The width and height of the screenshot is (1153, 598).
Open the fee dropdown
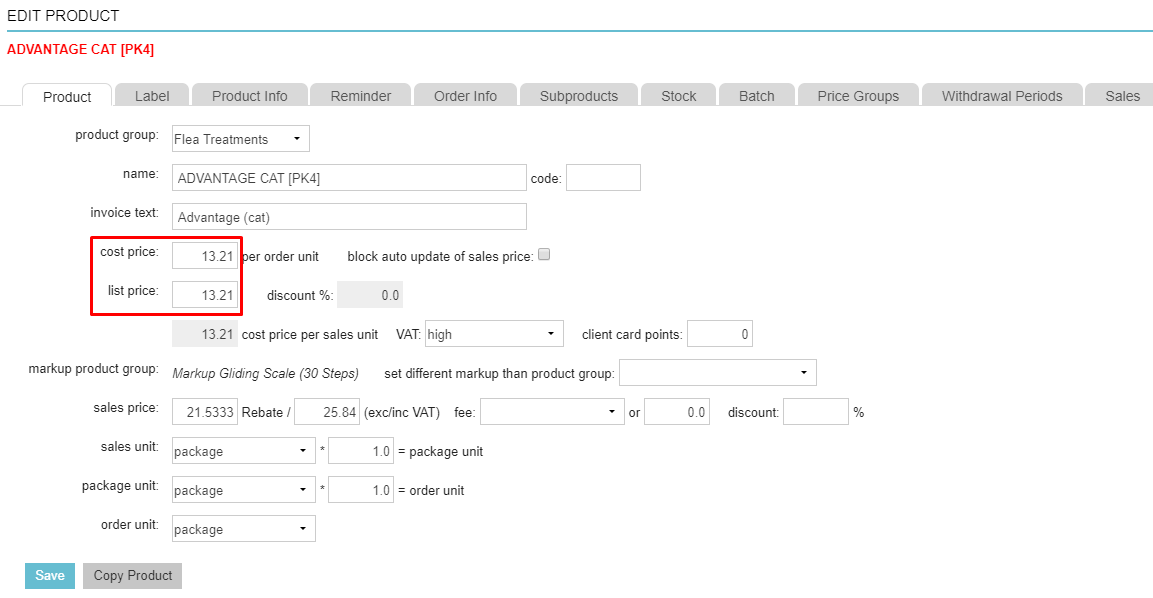pyautogui.click(x=551, y=412)
